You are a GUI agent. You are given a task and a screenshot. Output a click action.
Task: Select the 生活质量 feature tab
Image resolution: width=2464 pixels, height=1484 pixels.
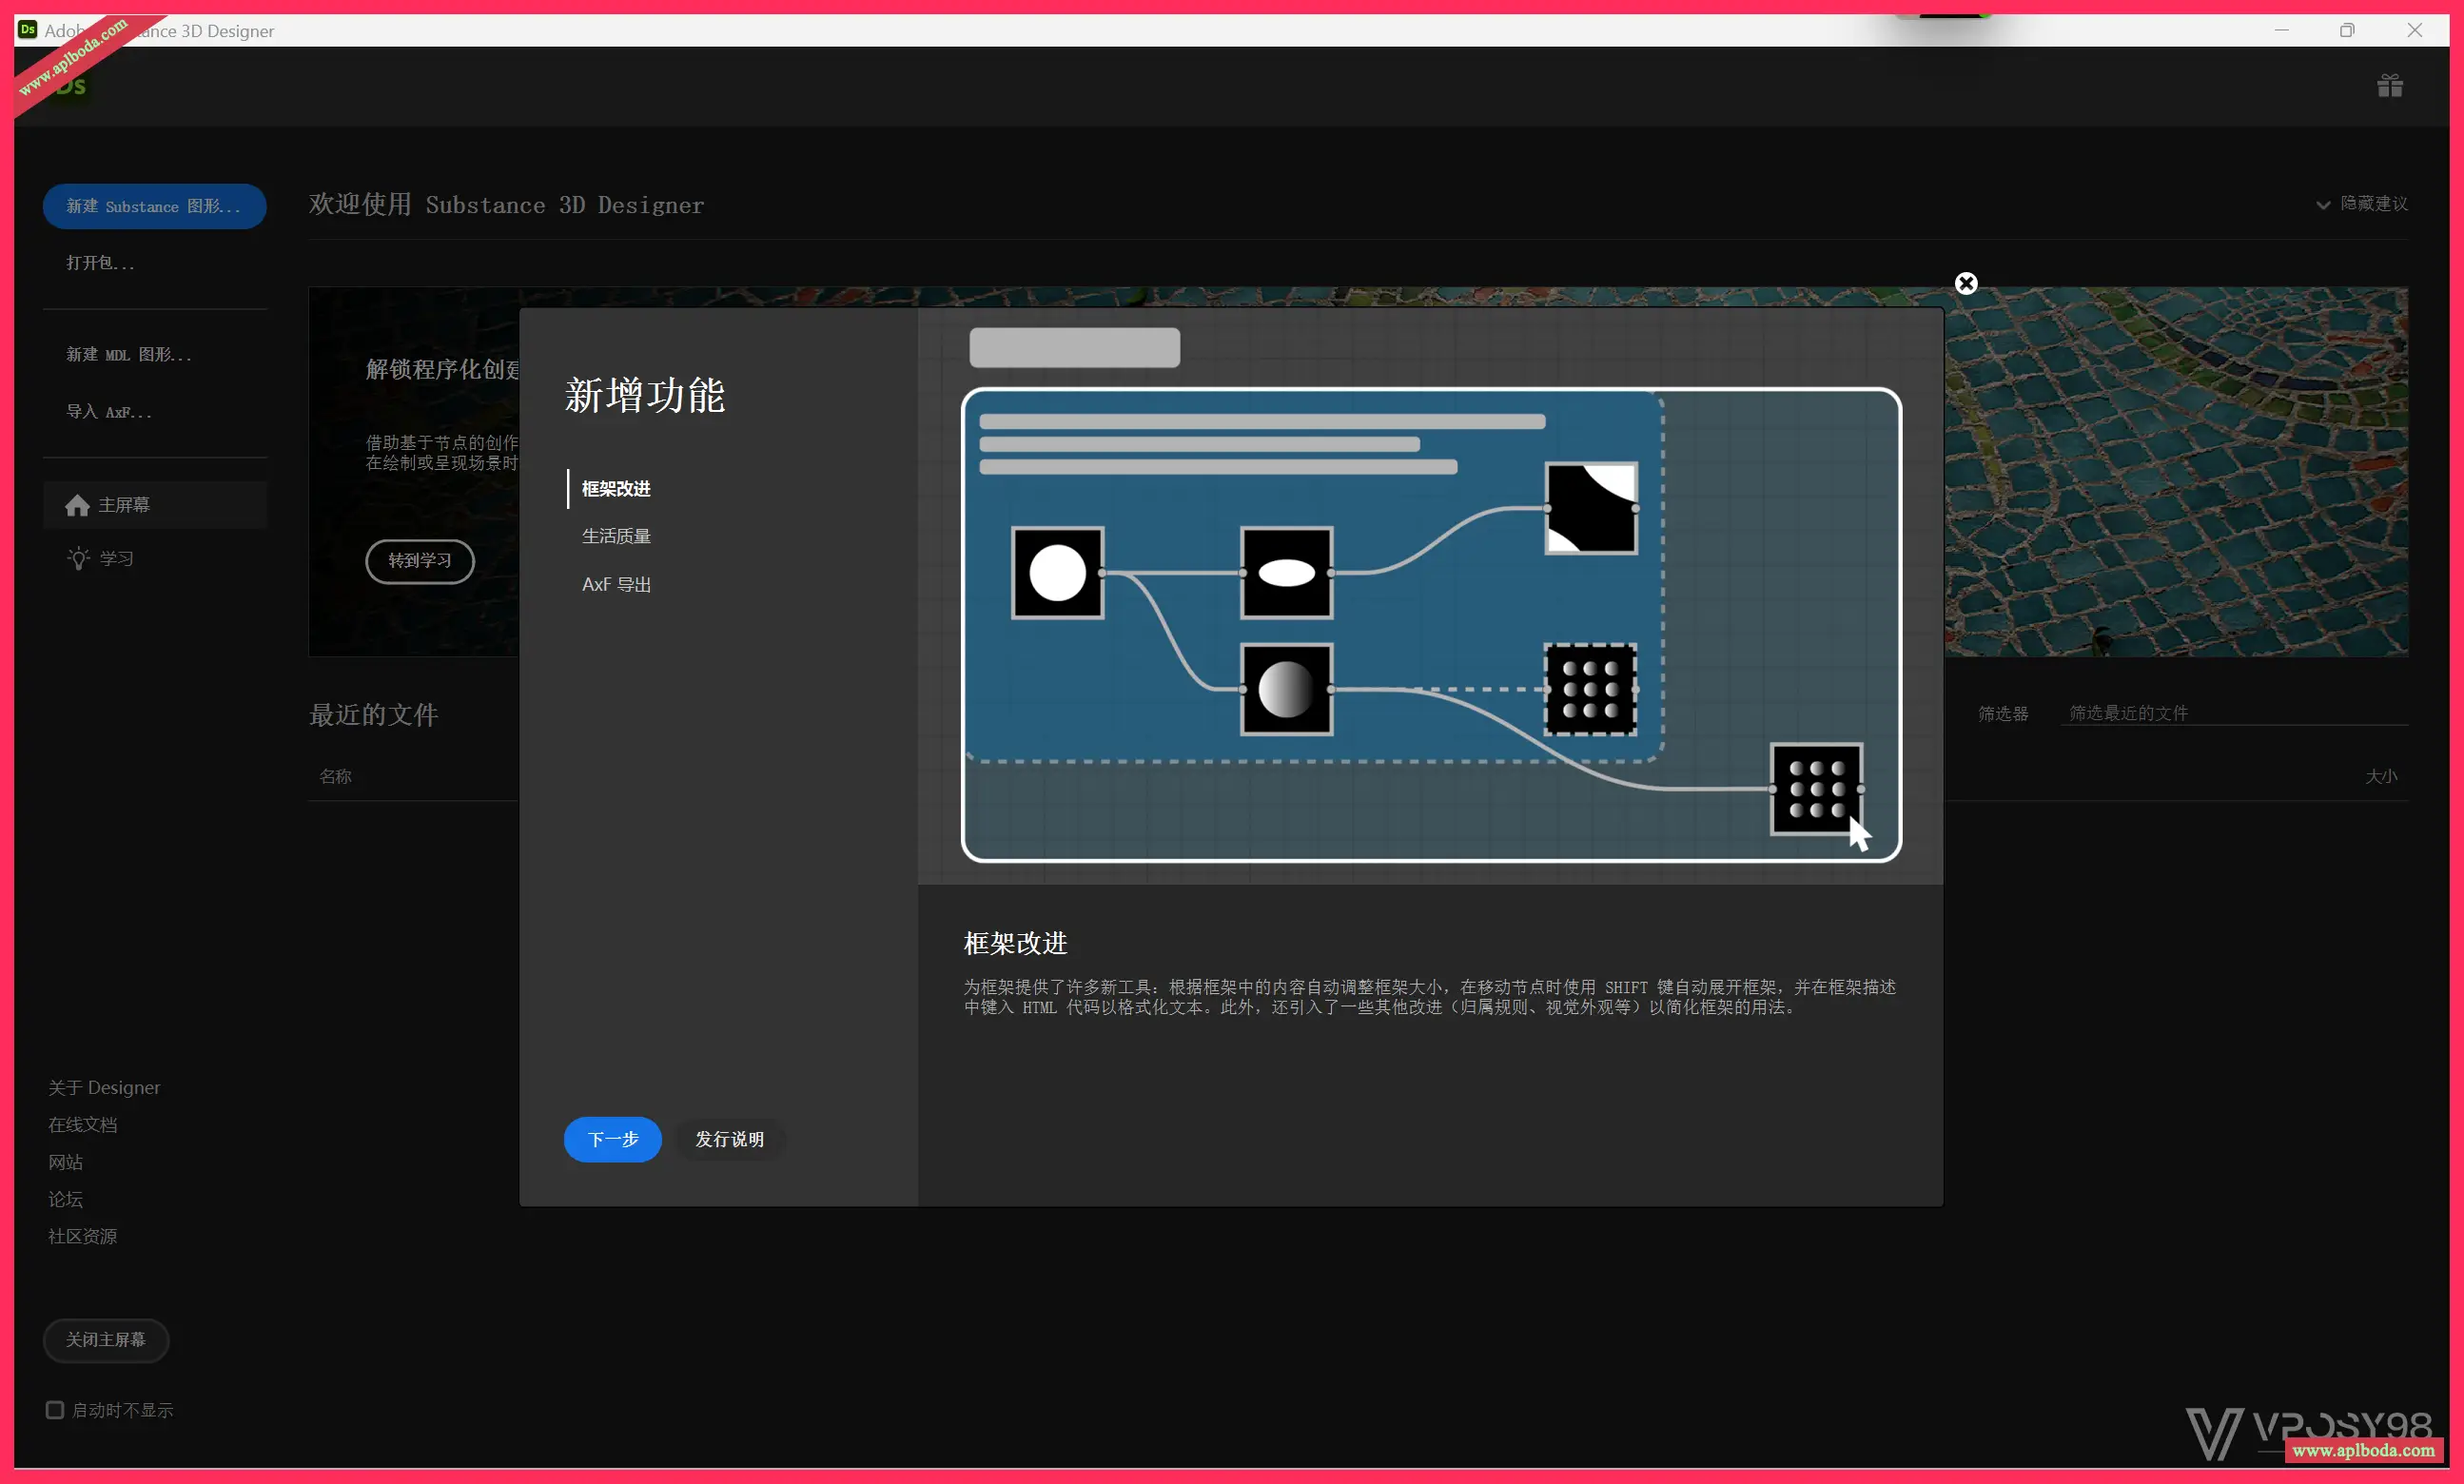point(616,537)
